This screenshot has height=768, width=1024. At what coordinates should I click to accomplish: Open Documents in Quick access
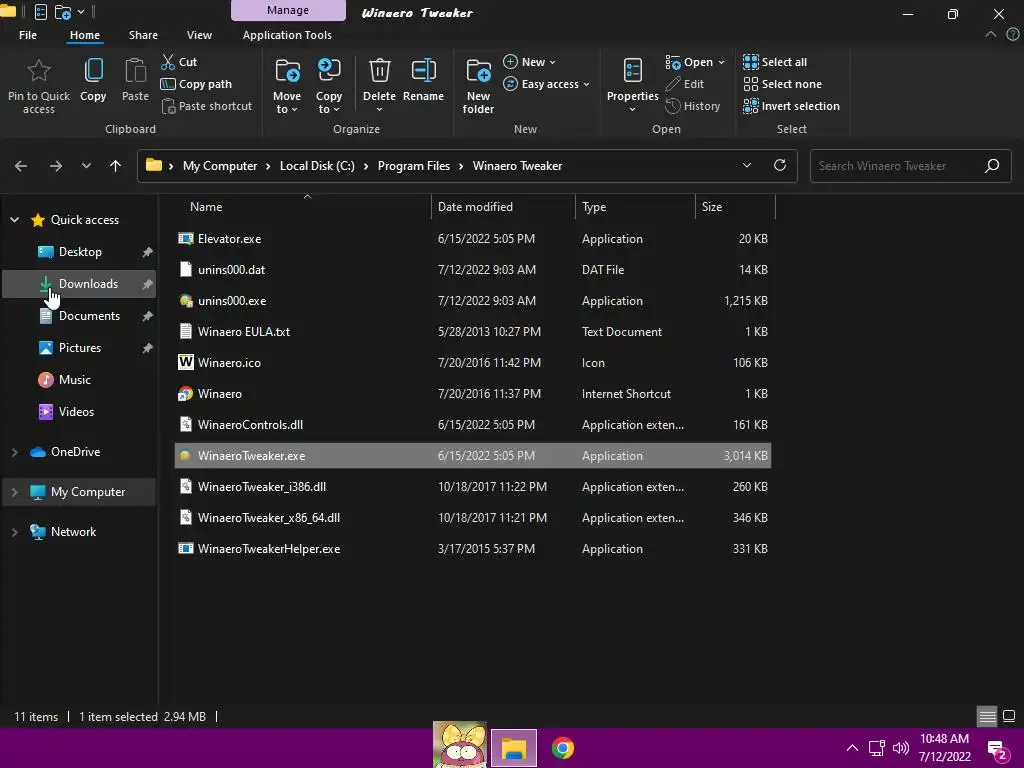tap(79, 316)
